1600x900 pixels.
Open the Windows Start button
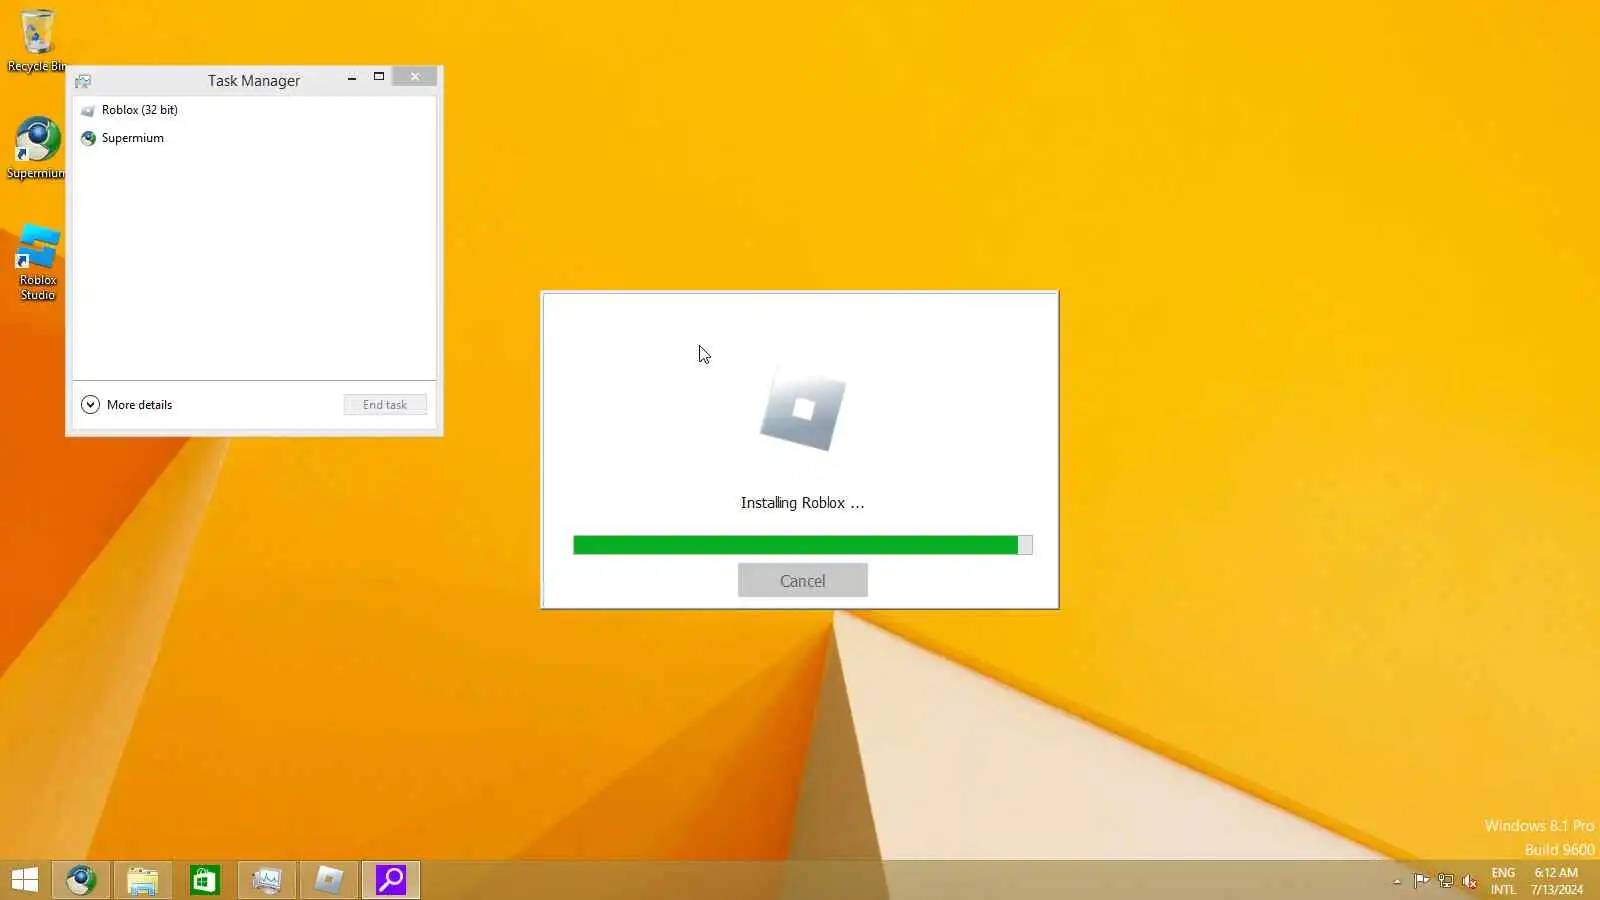(x=24, y=880)
